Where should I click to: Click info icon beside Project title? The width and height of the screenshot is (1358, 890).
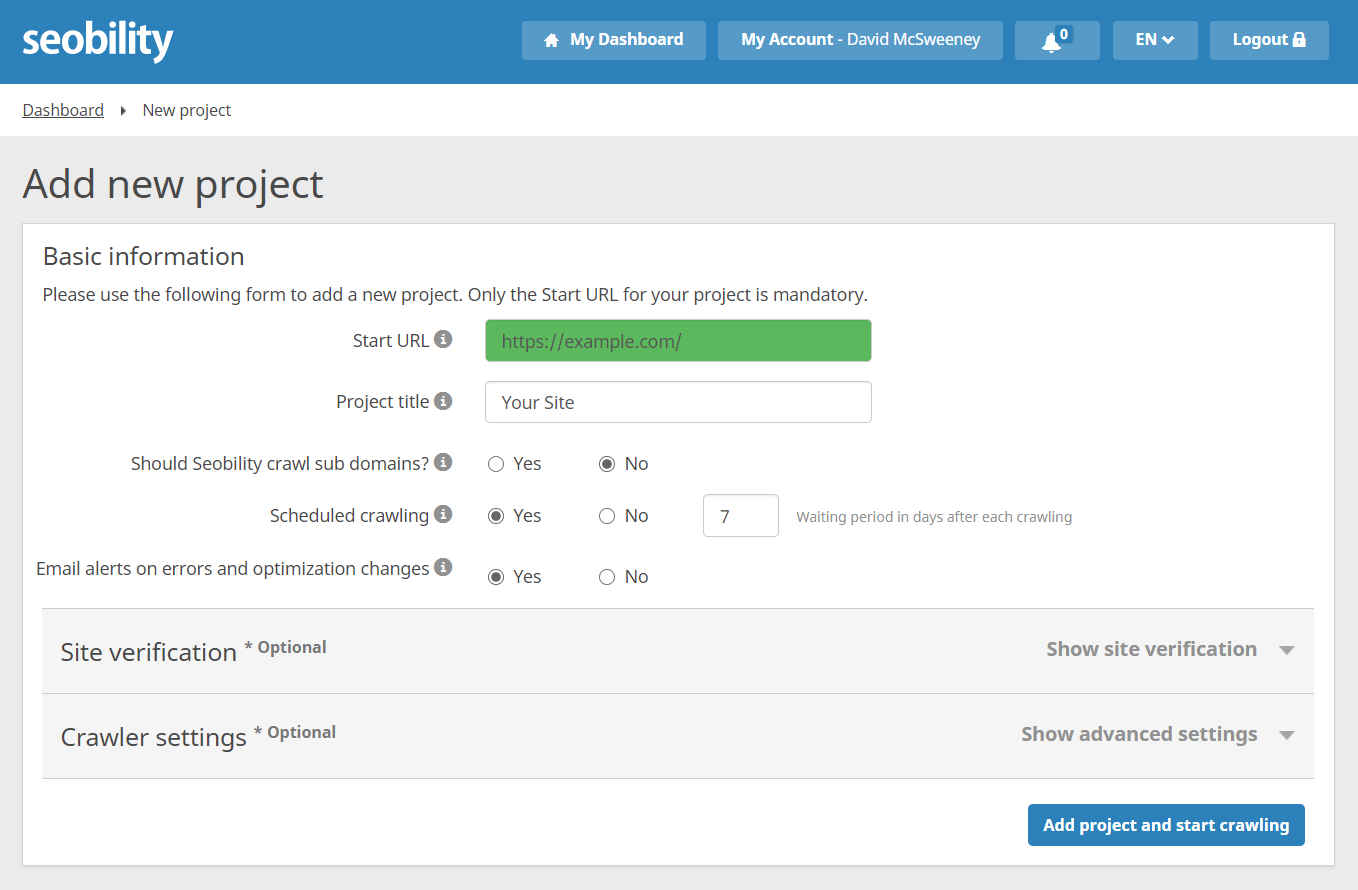[x=443, y=401]
